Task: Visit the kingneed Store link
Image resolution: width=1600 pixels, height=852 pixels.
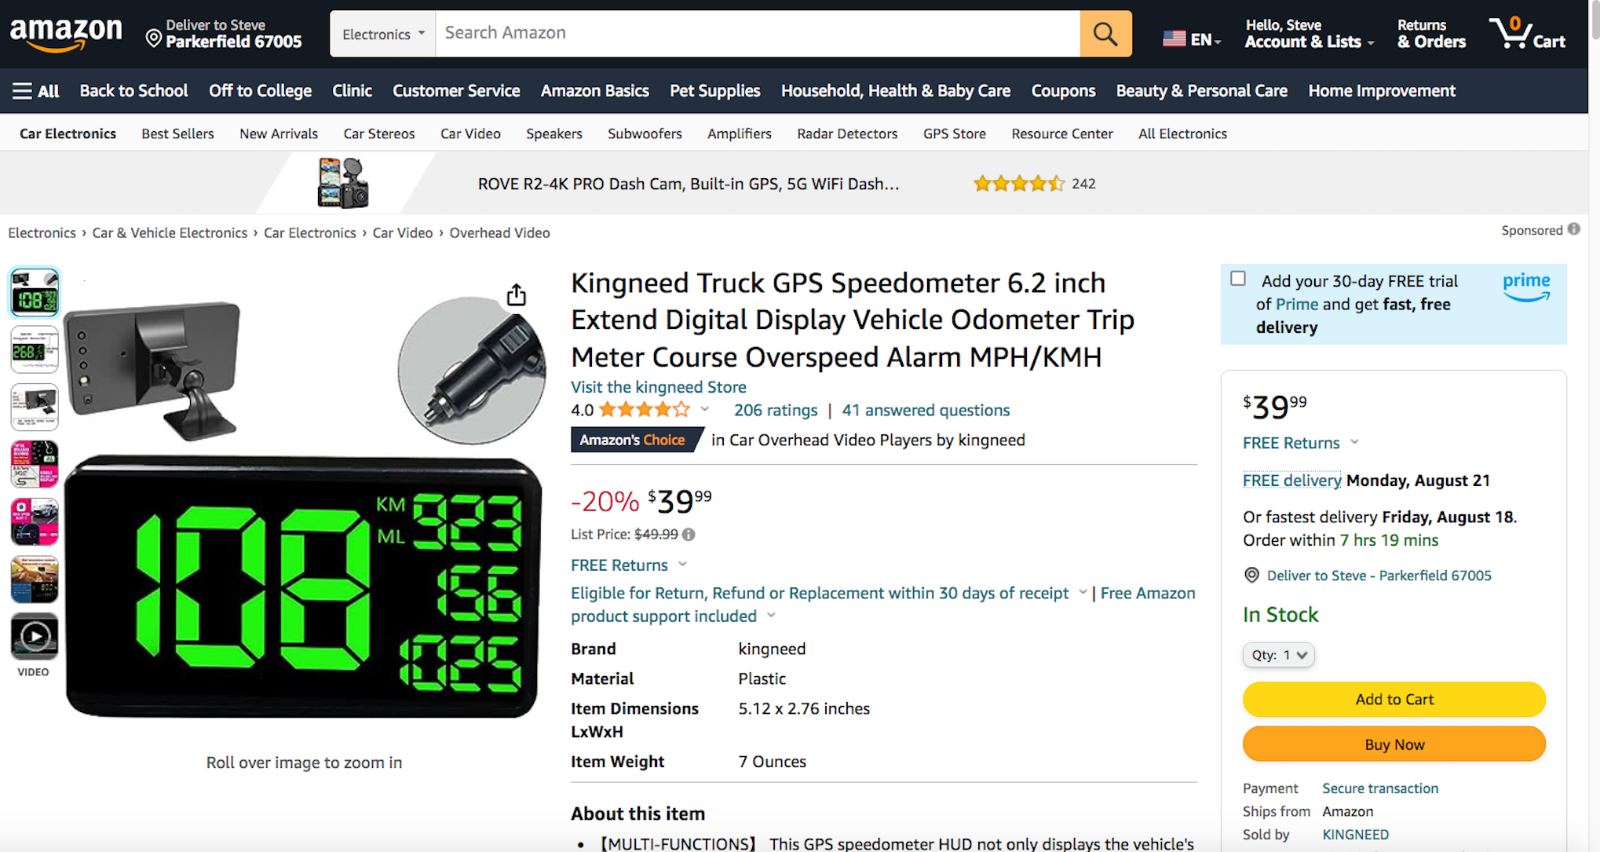Action: click(658, 387)
